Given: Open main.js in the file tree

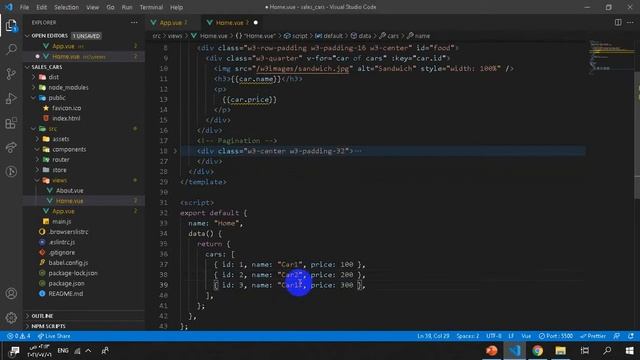Looking at the screenshot, I should tap(62, 221).
